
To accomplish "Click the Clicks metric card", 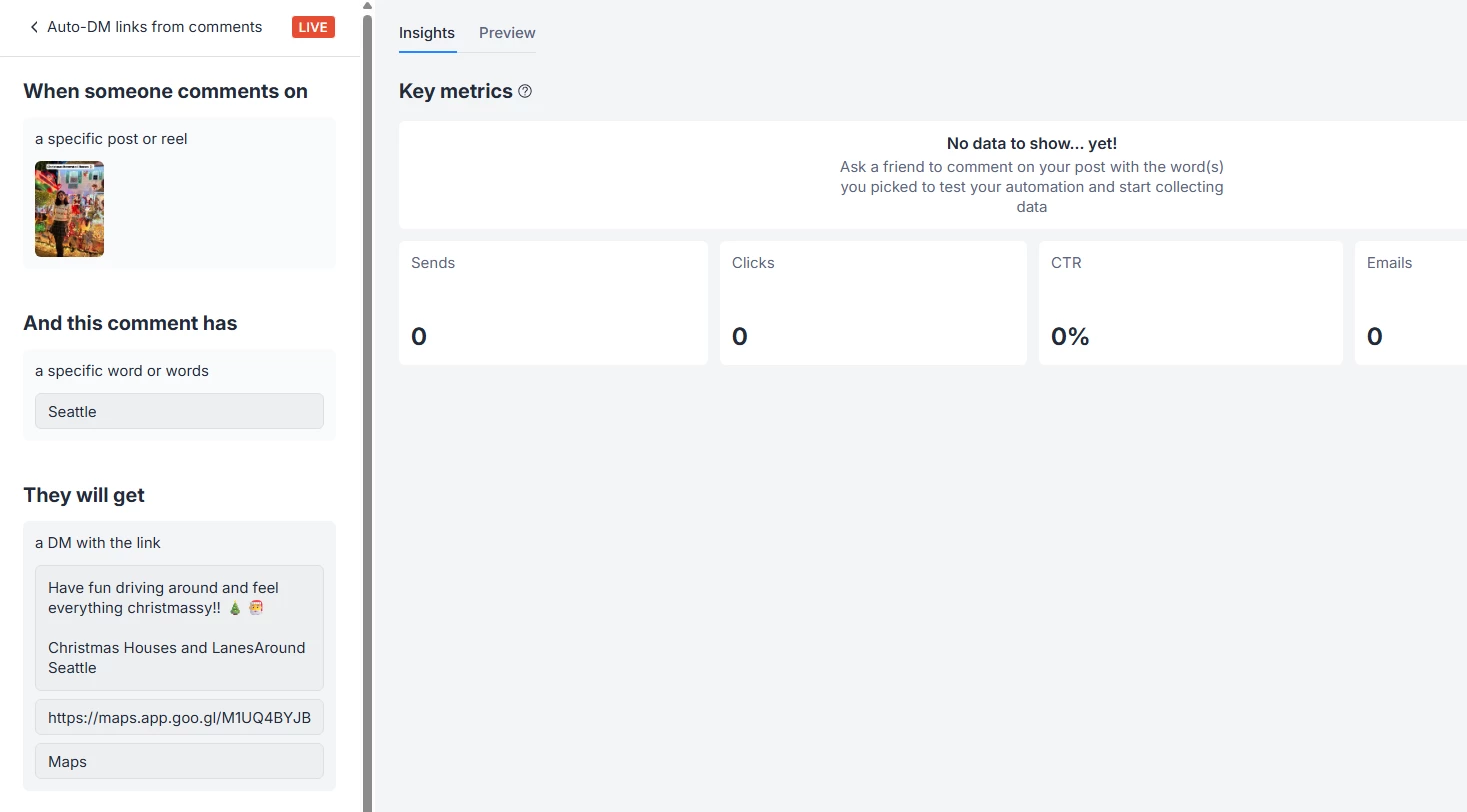I will (x=873, y=302).
